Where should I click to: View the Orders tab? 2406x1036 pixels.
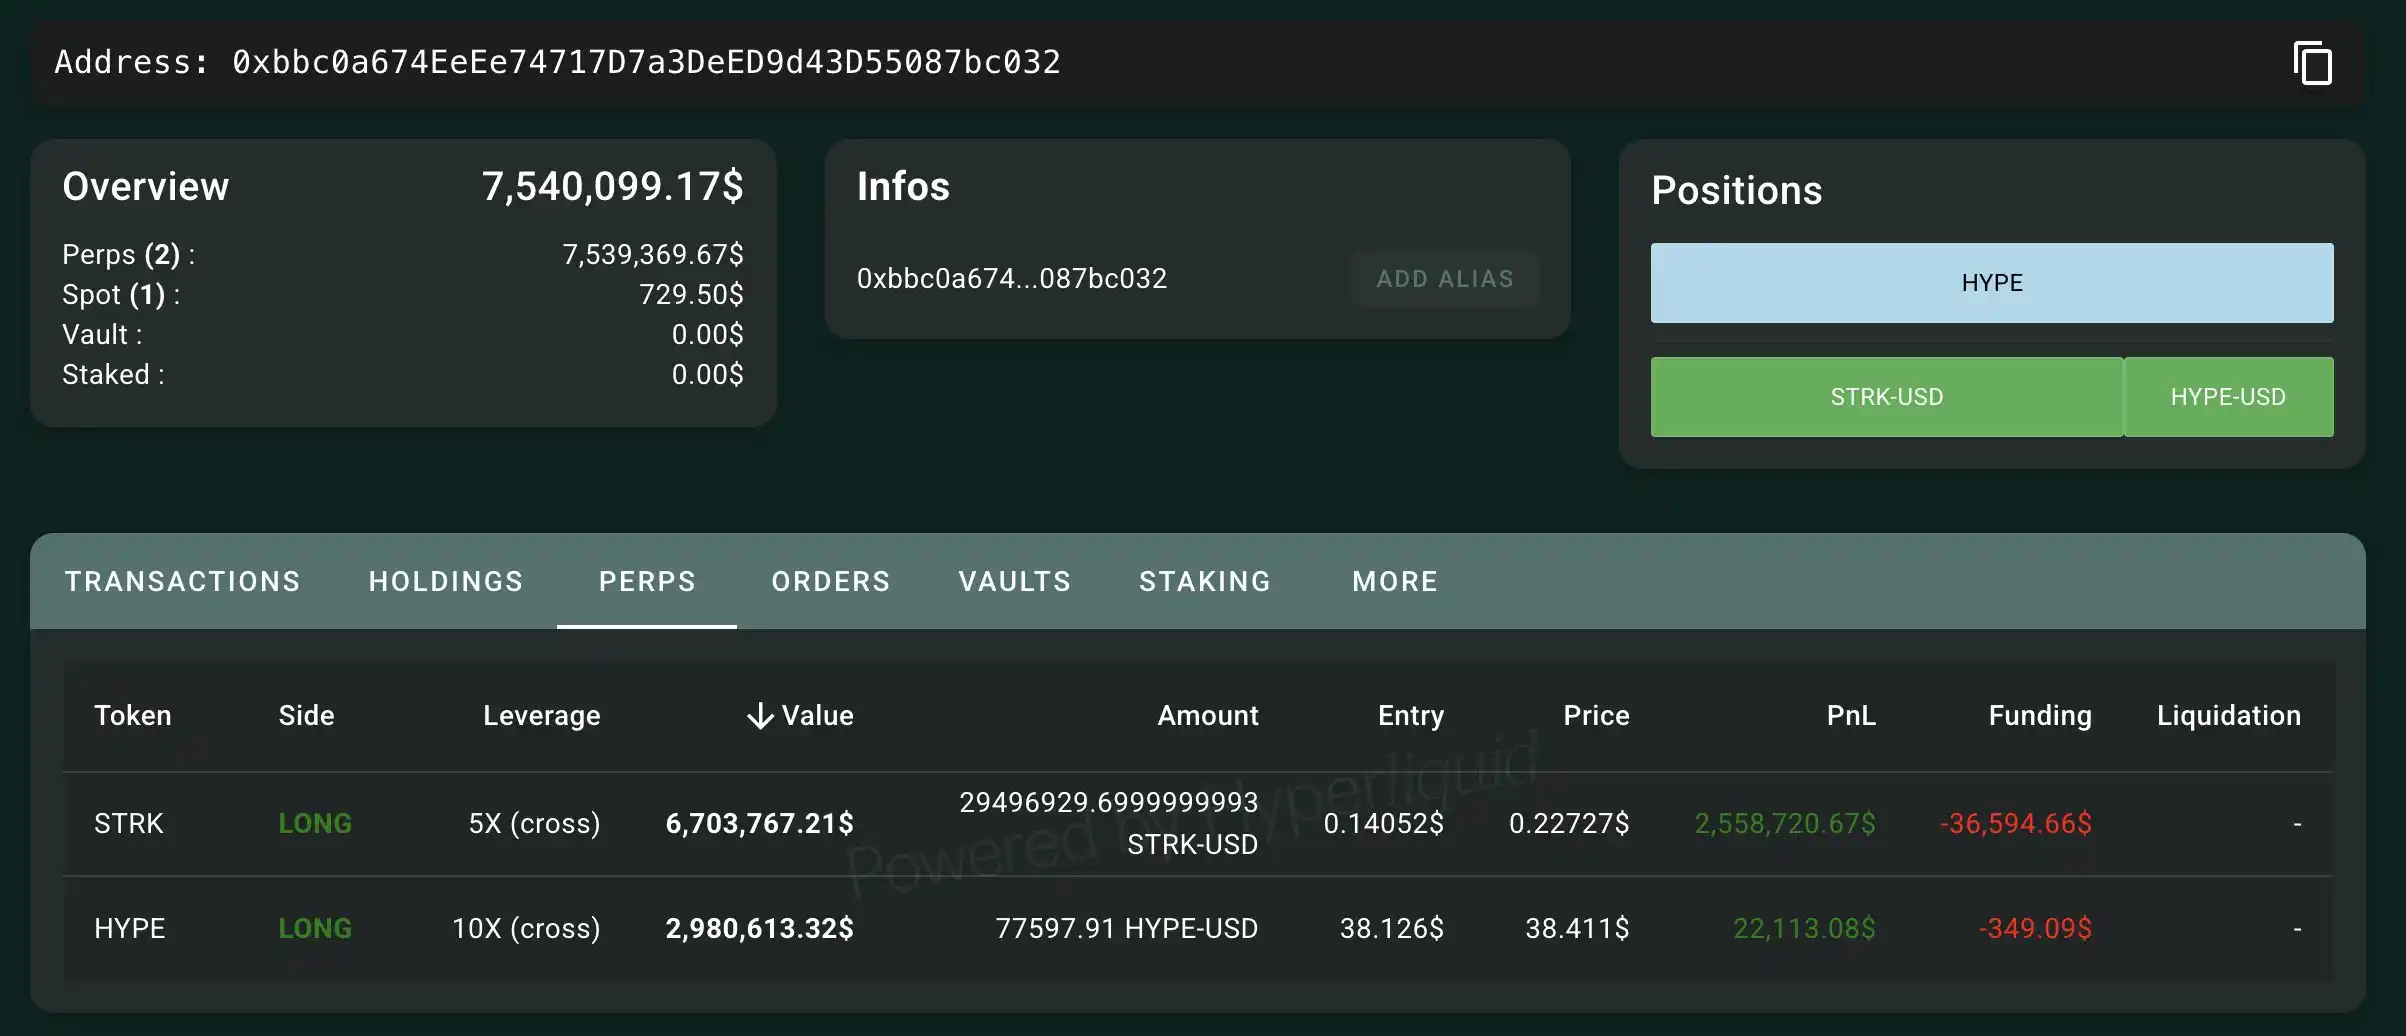830,581
